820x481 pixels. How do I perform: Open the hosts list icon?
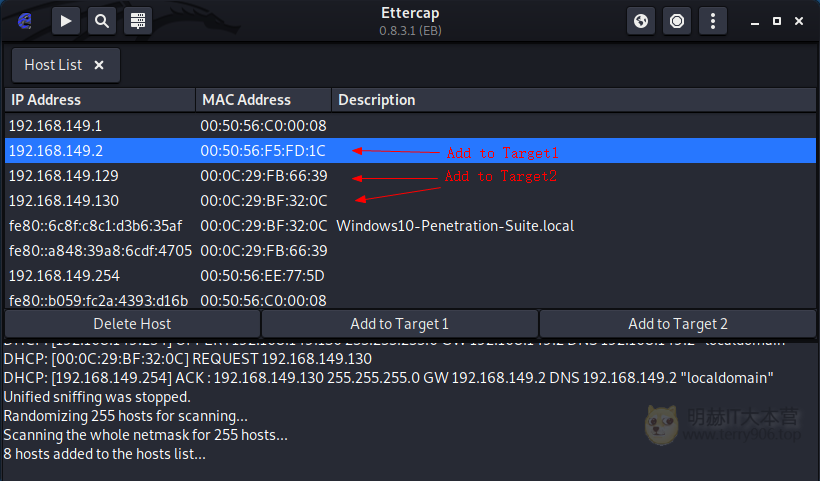138,21
